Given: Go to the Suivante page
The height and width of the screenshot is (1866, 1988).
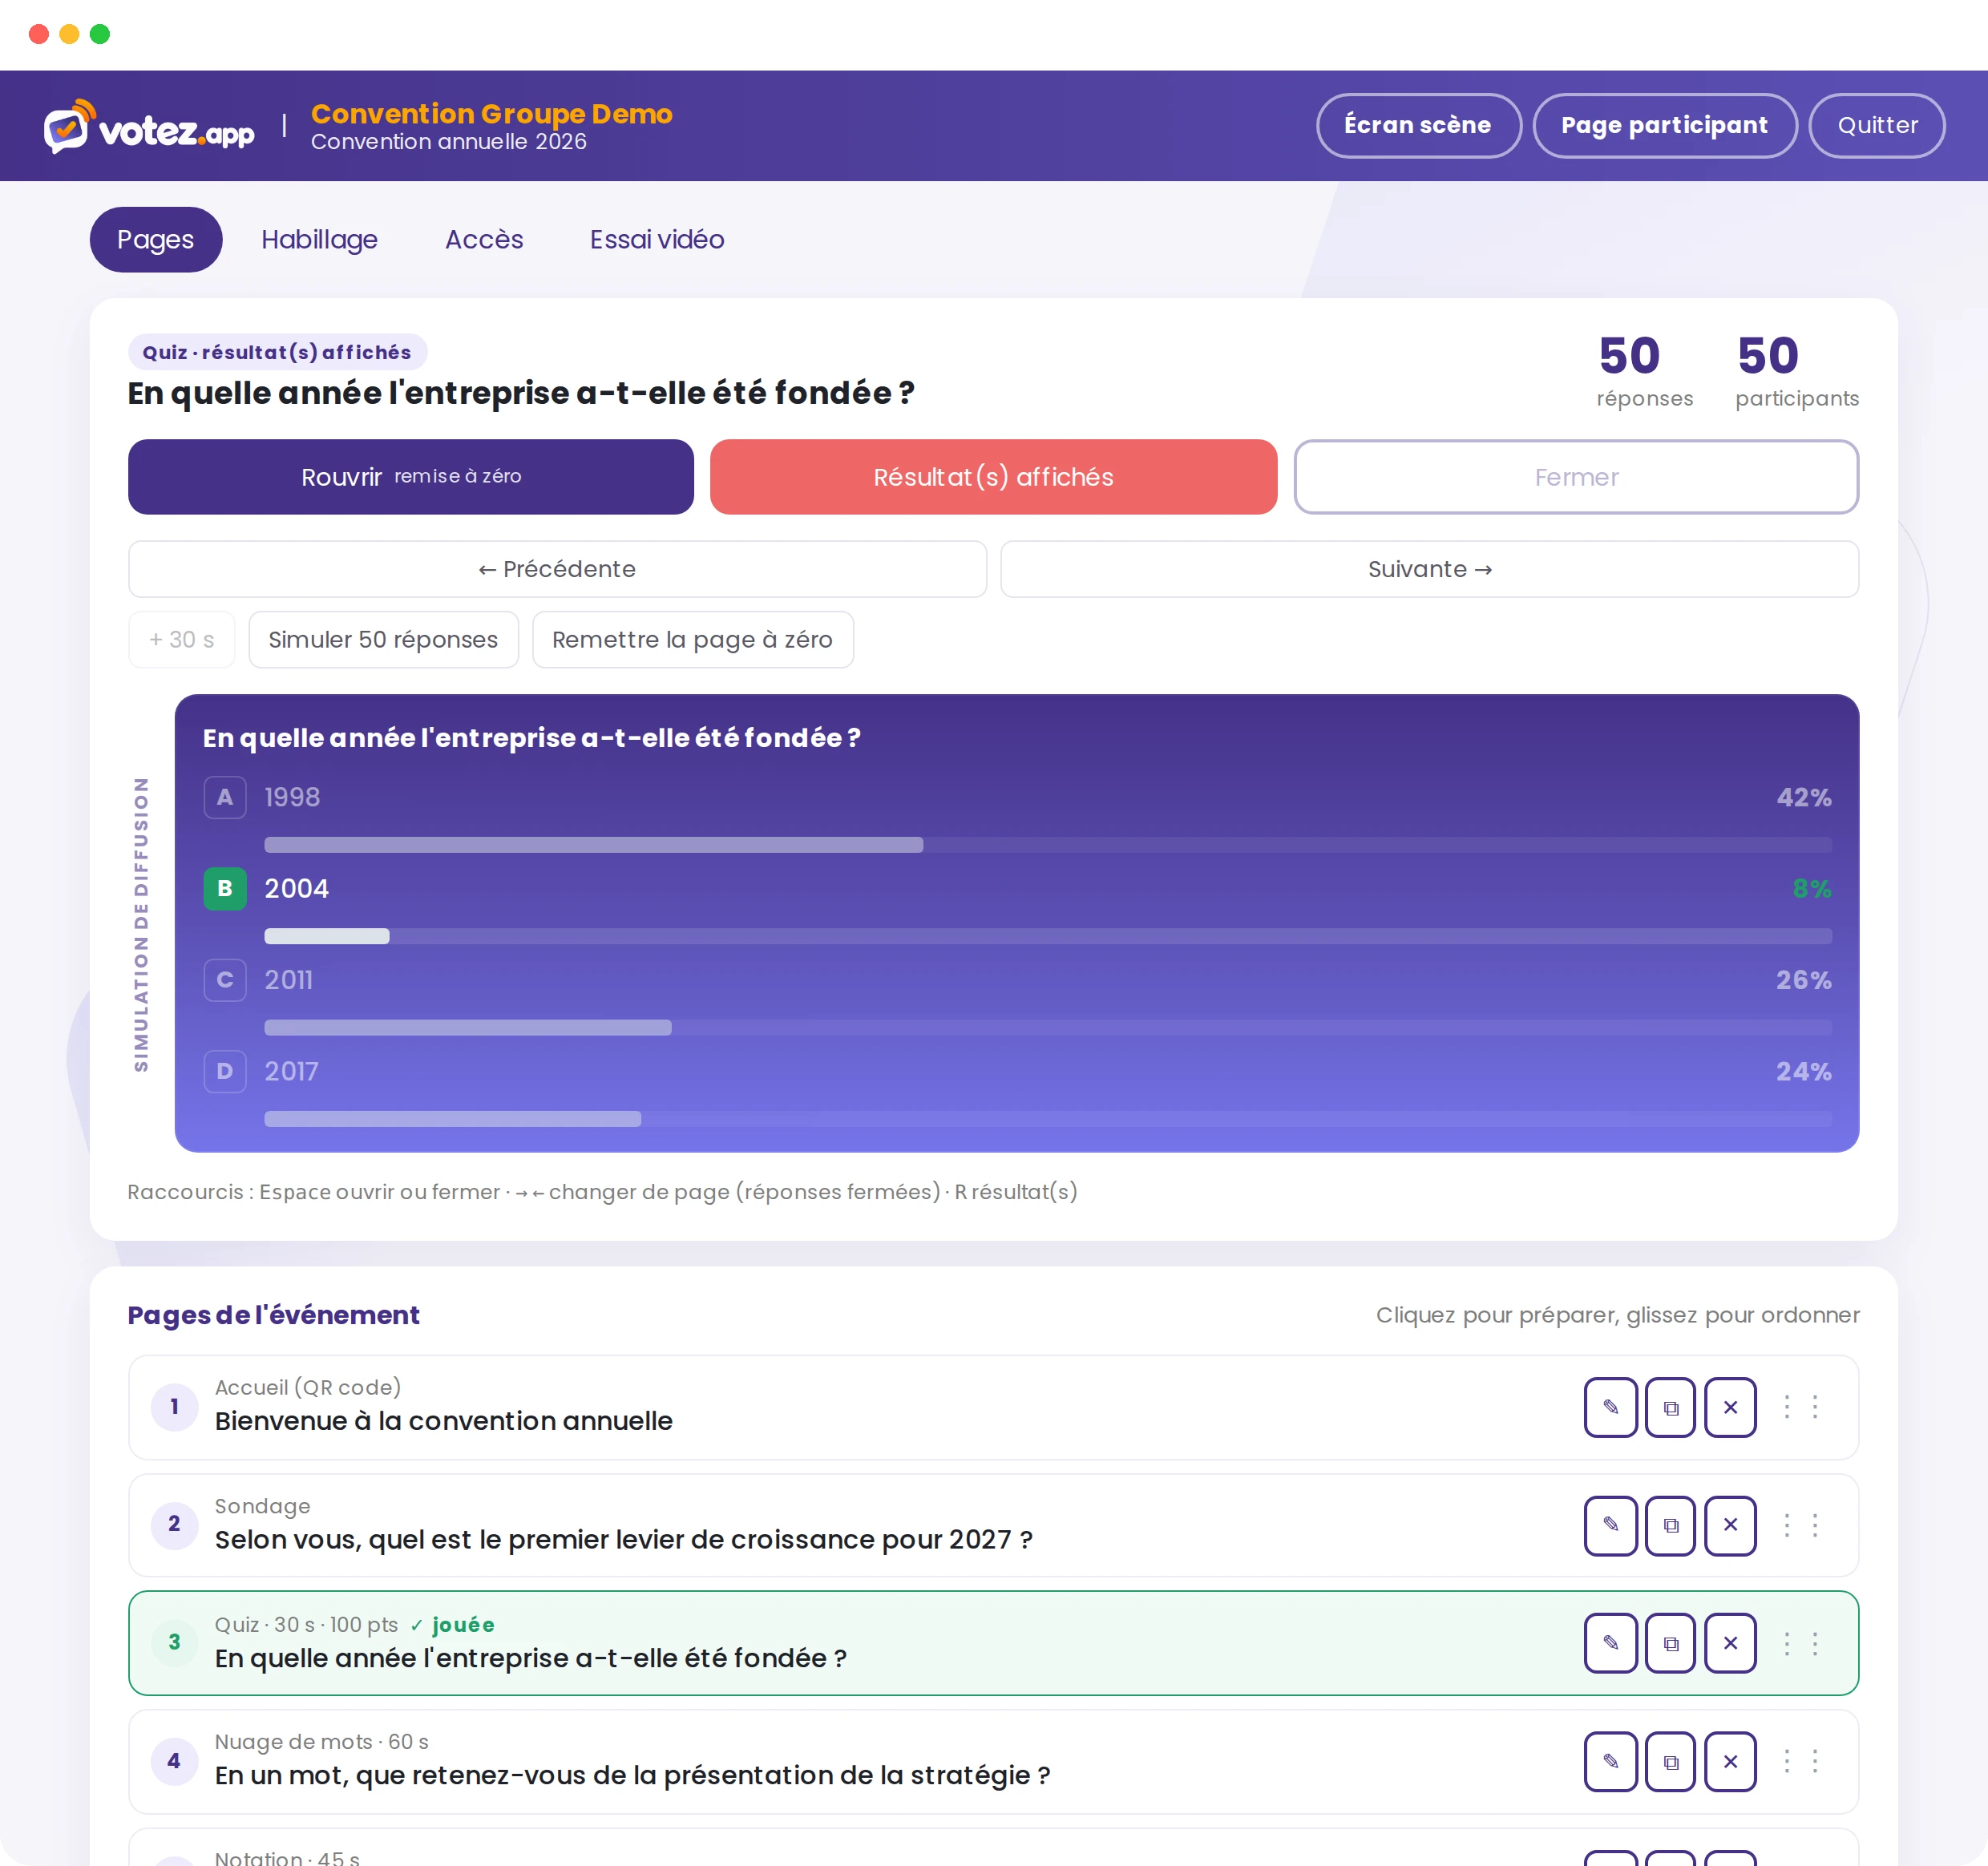Looking at the screenshot, I should 1430,569.
